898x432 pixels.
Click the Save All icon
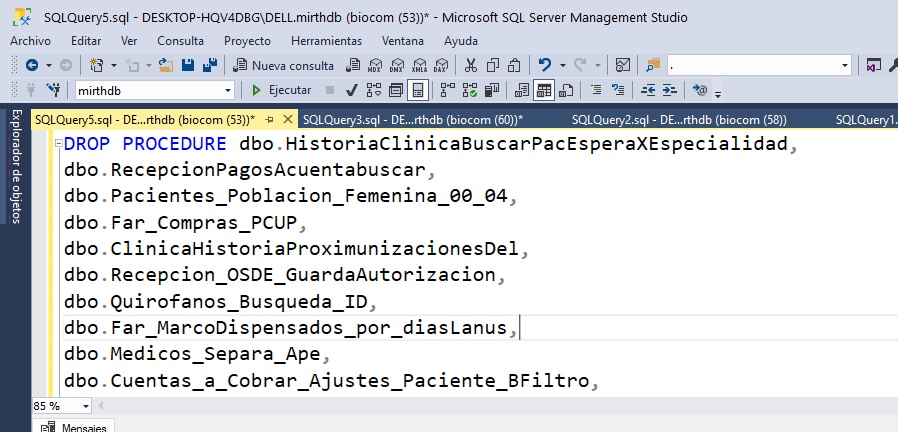[x=210, y=65]
